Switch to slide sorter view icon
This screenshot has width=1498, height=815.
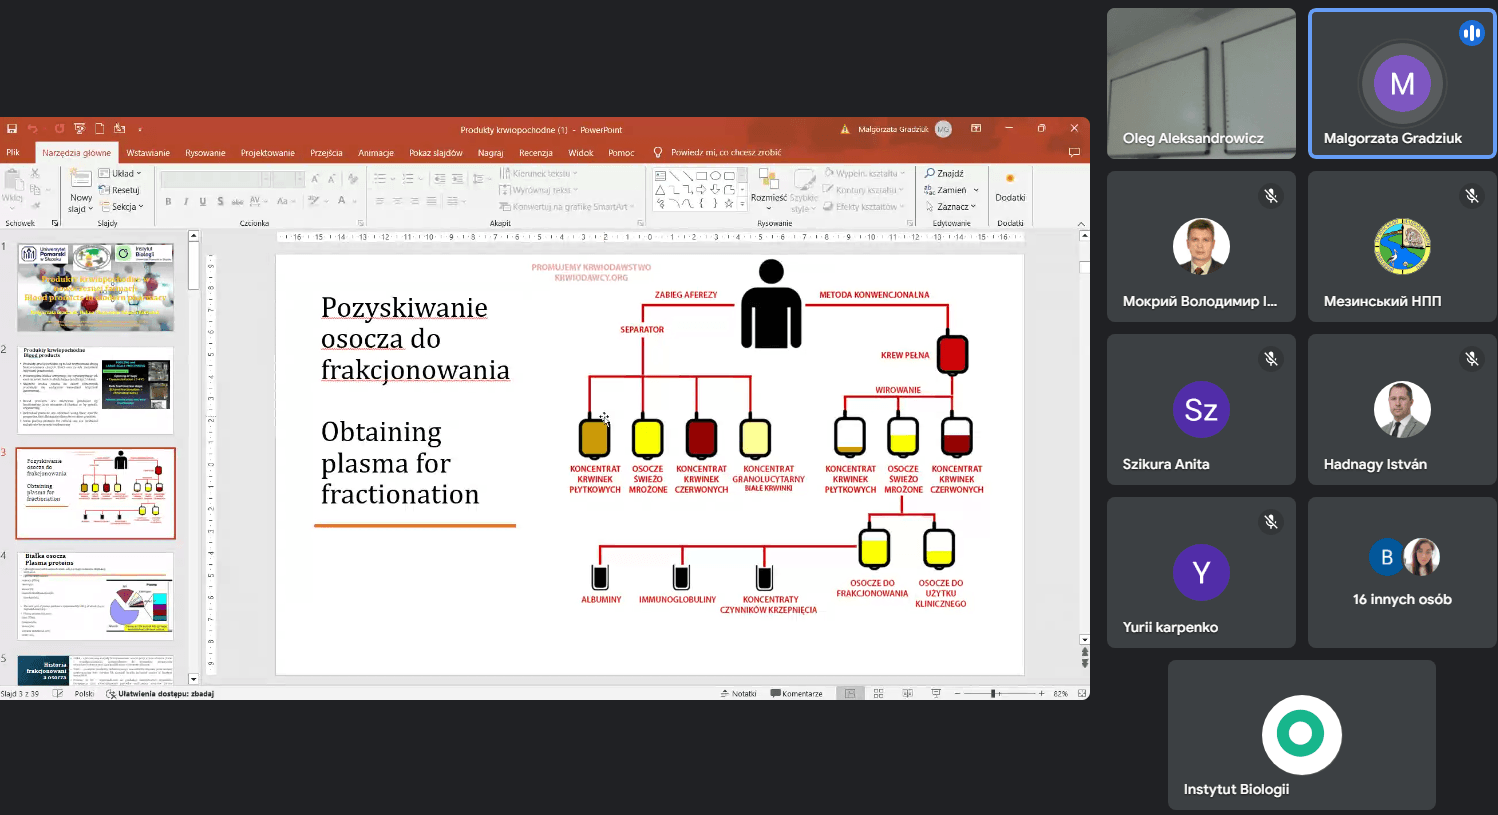878,693
